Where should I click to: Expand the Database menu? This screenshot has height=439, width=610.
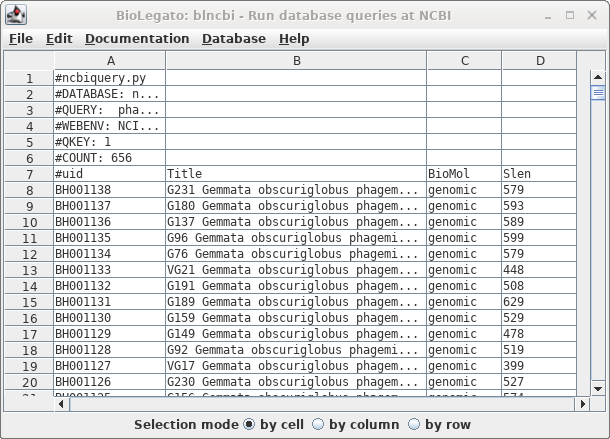(233, 38)
